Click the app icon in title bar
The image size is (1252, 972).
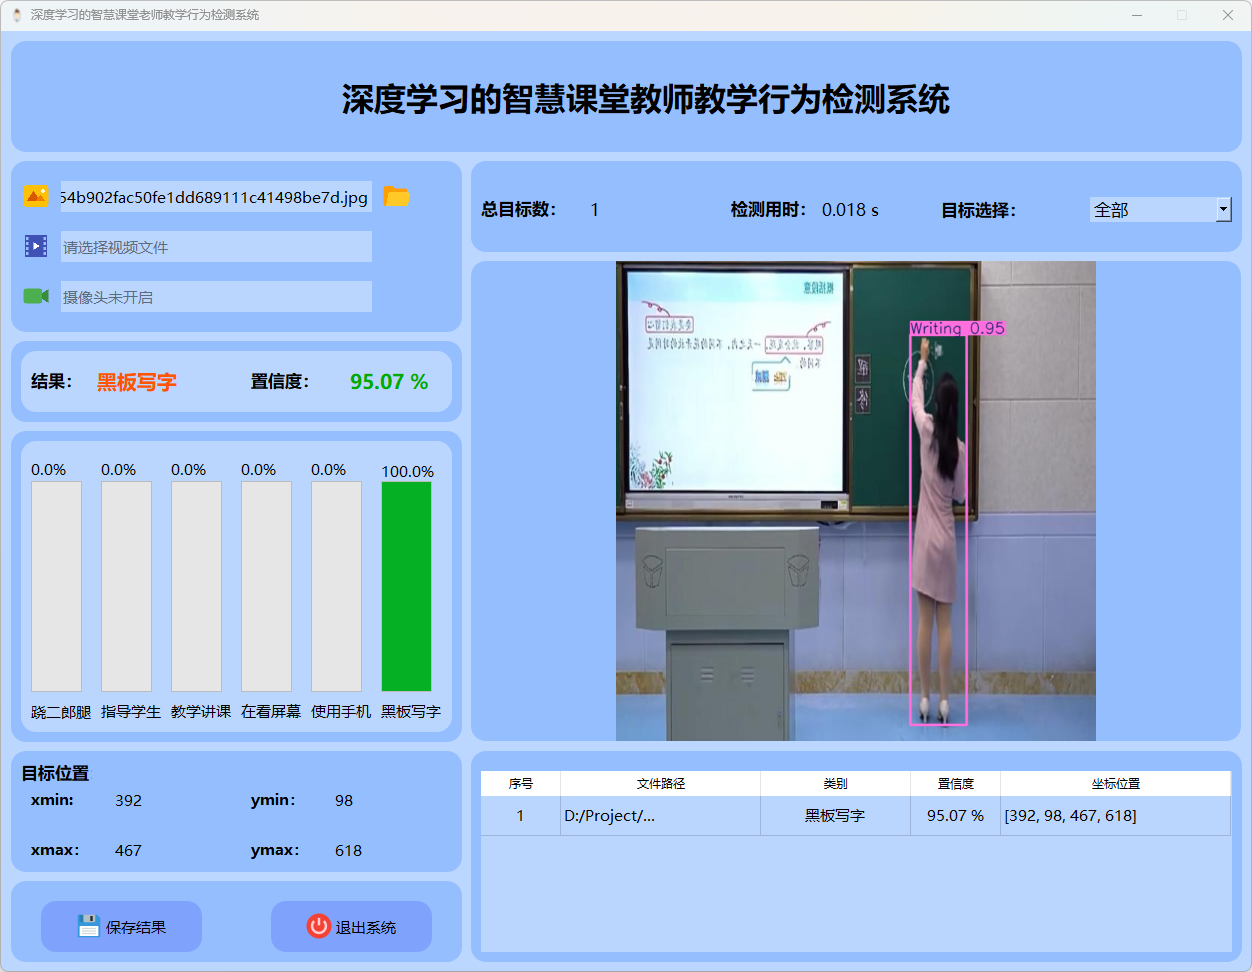(17, 15)
